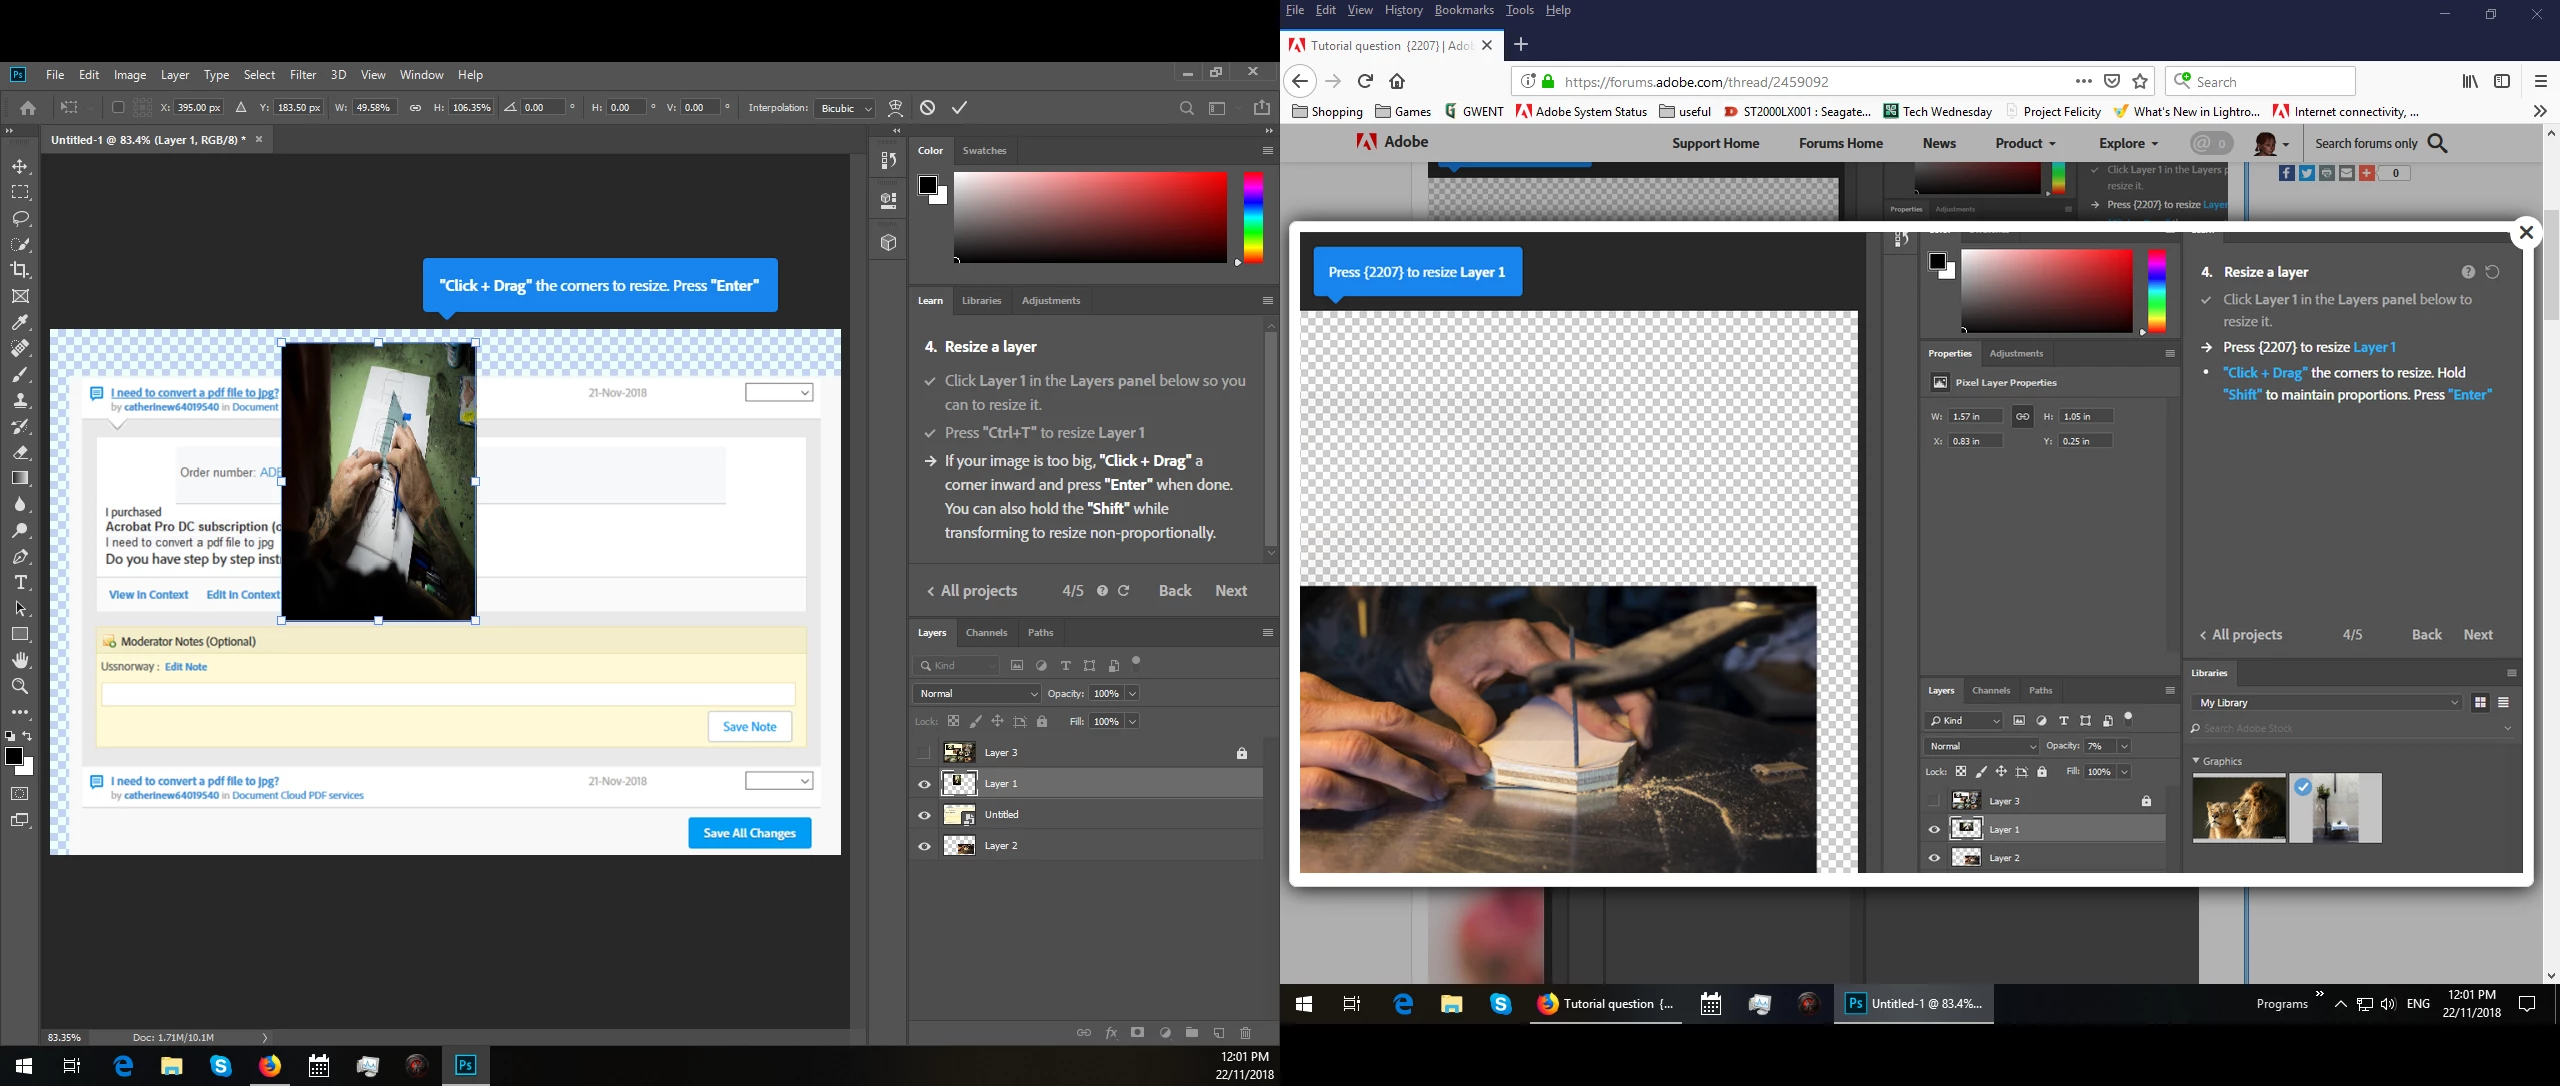Hide Layer 1 using its eye icon

coord(924,784)
